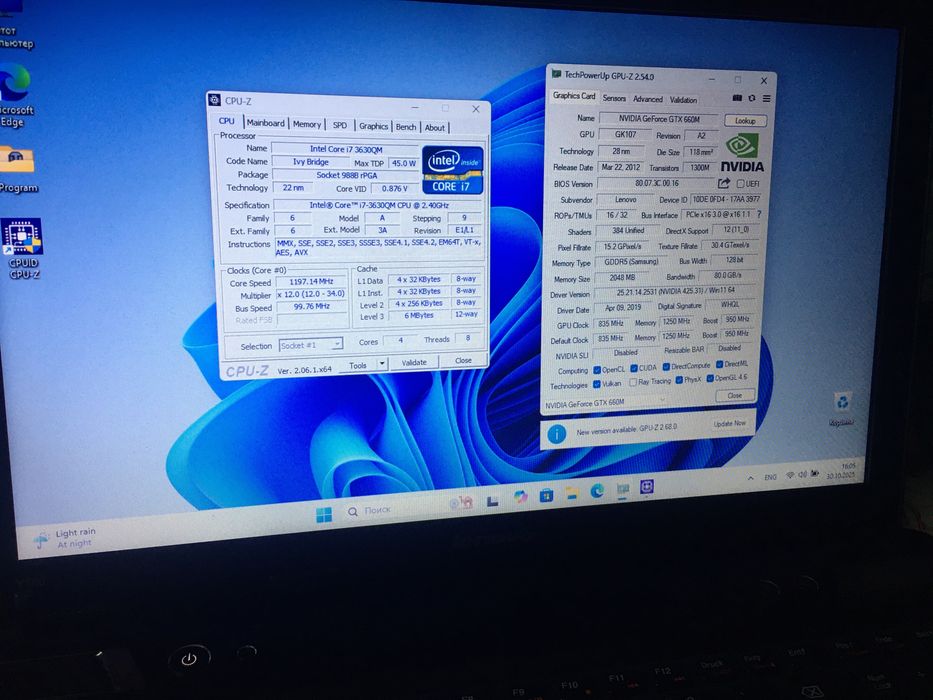The height and width of the screenshot is (700, 933).
Task: Click the Bus Interface question mark icon
Action: (759, 214)
